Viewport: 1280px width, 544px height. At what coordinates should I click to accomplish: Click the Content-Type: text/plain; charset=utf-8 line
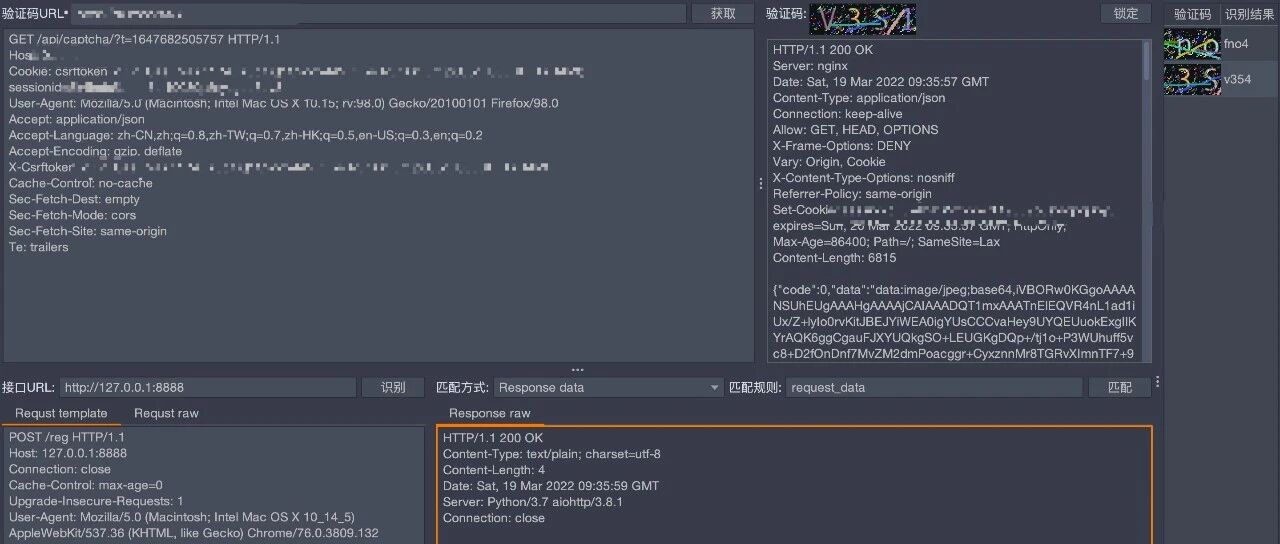[x=552, y=454]
